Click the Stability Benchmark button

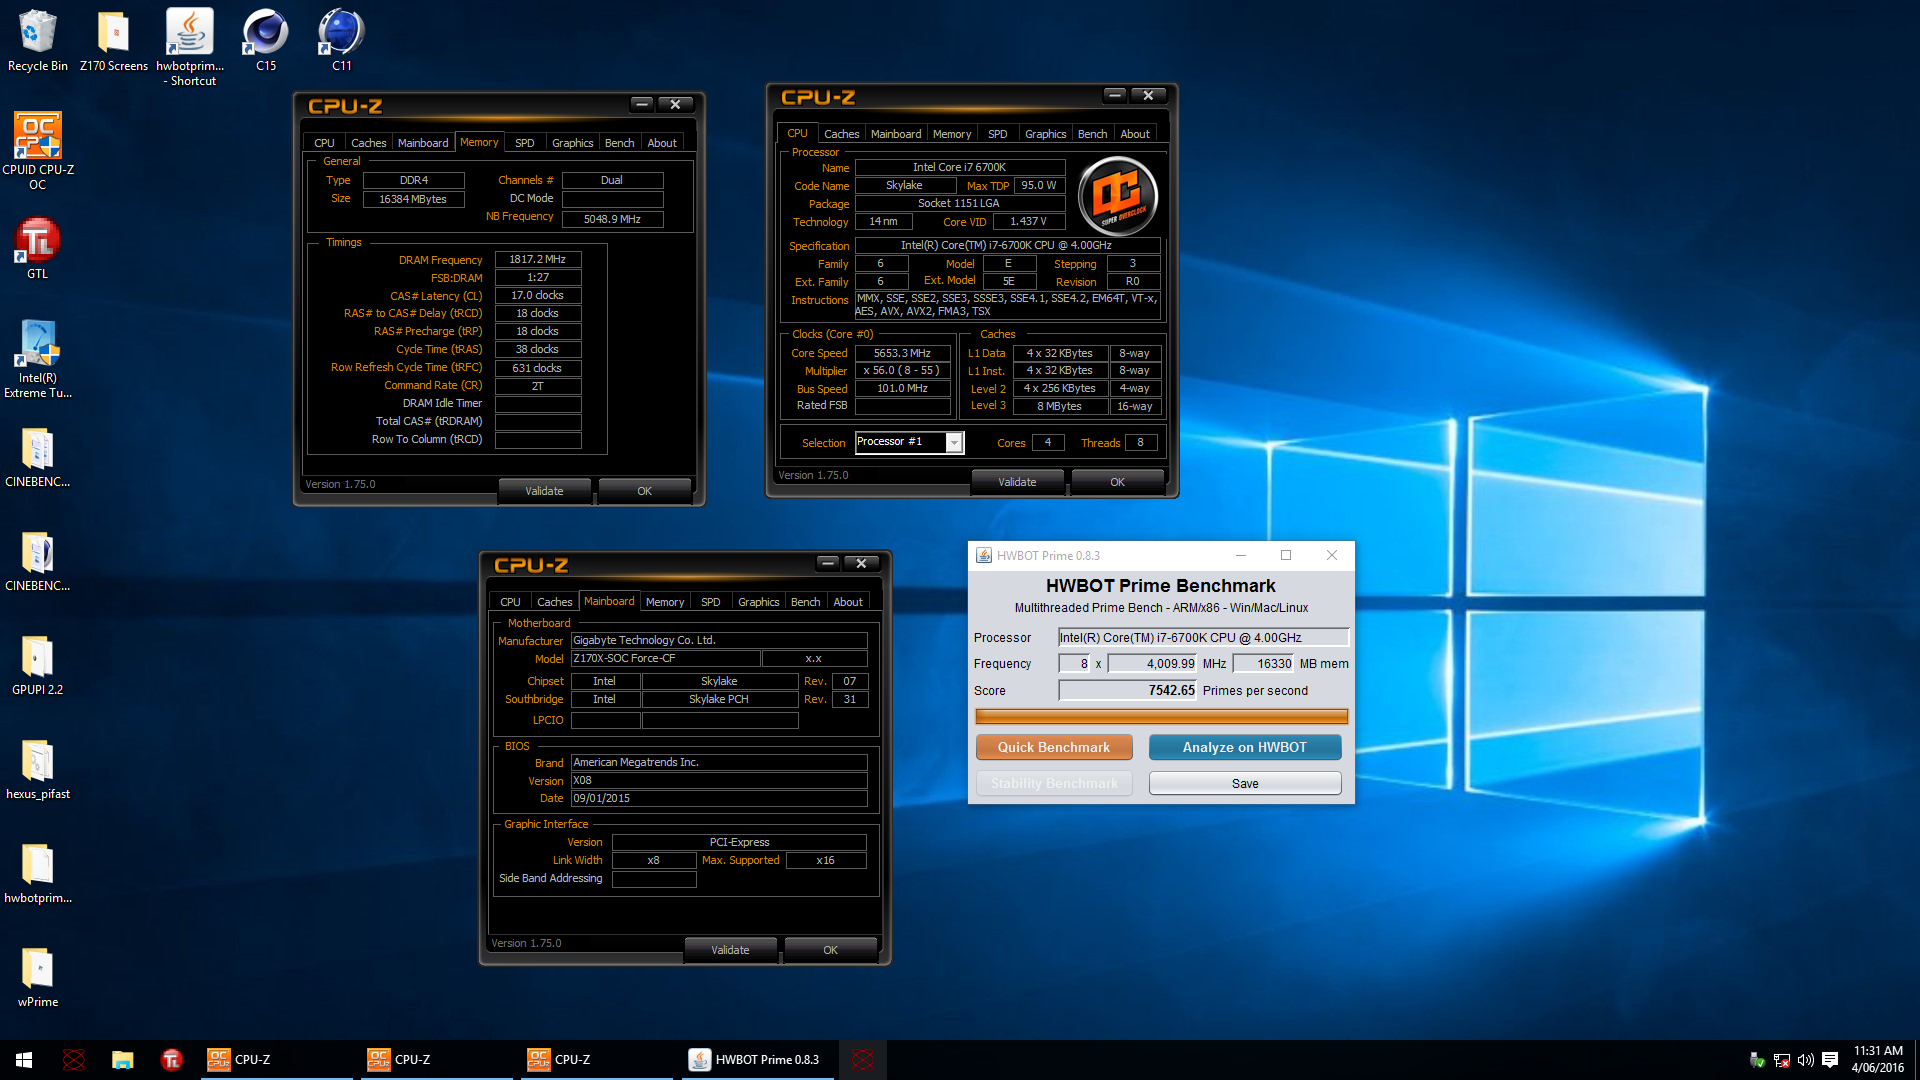tap(1054, 783)
